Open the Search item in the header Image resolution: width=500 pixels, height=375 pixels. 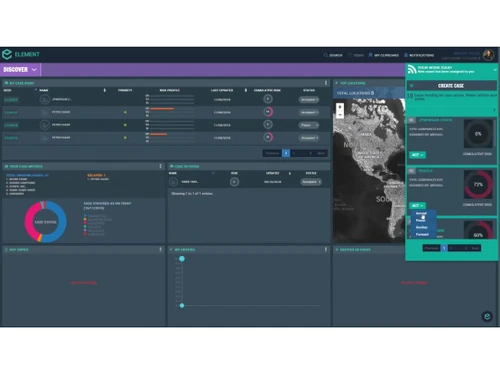[x=333, y=55]
